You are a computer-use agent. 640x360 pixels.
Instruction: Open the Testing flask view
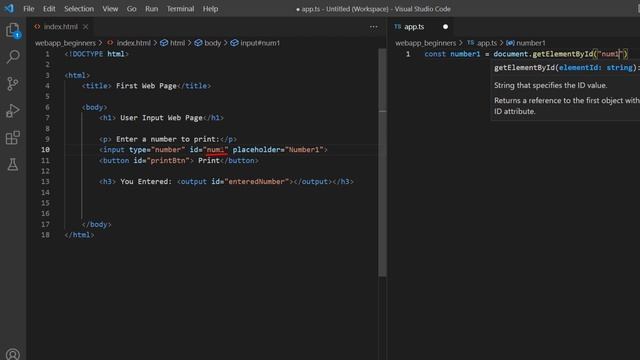click(13, 164)
